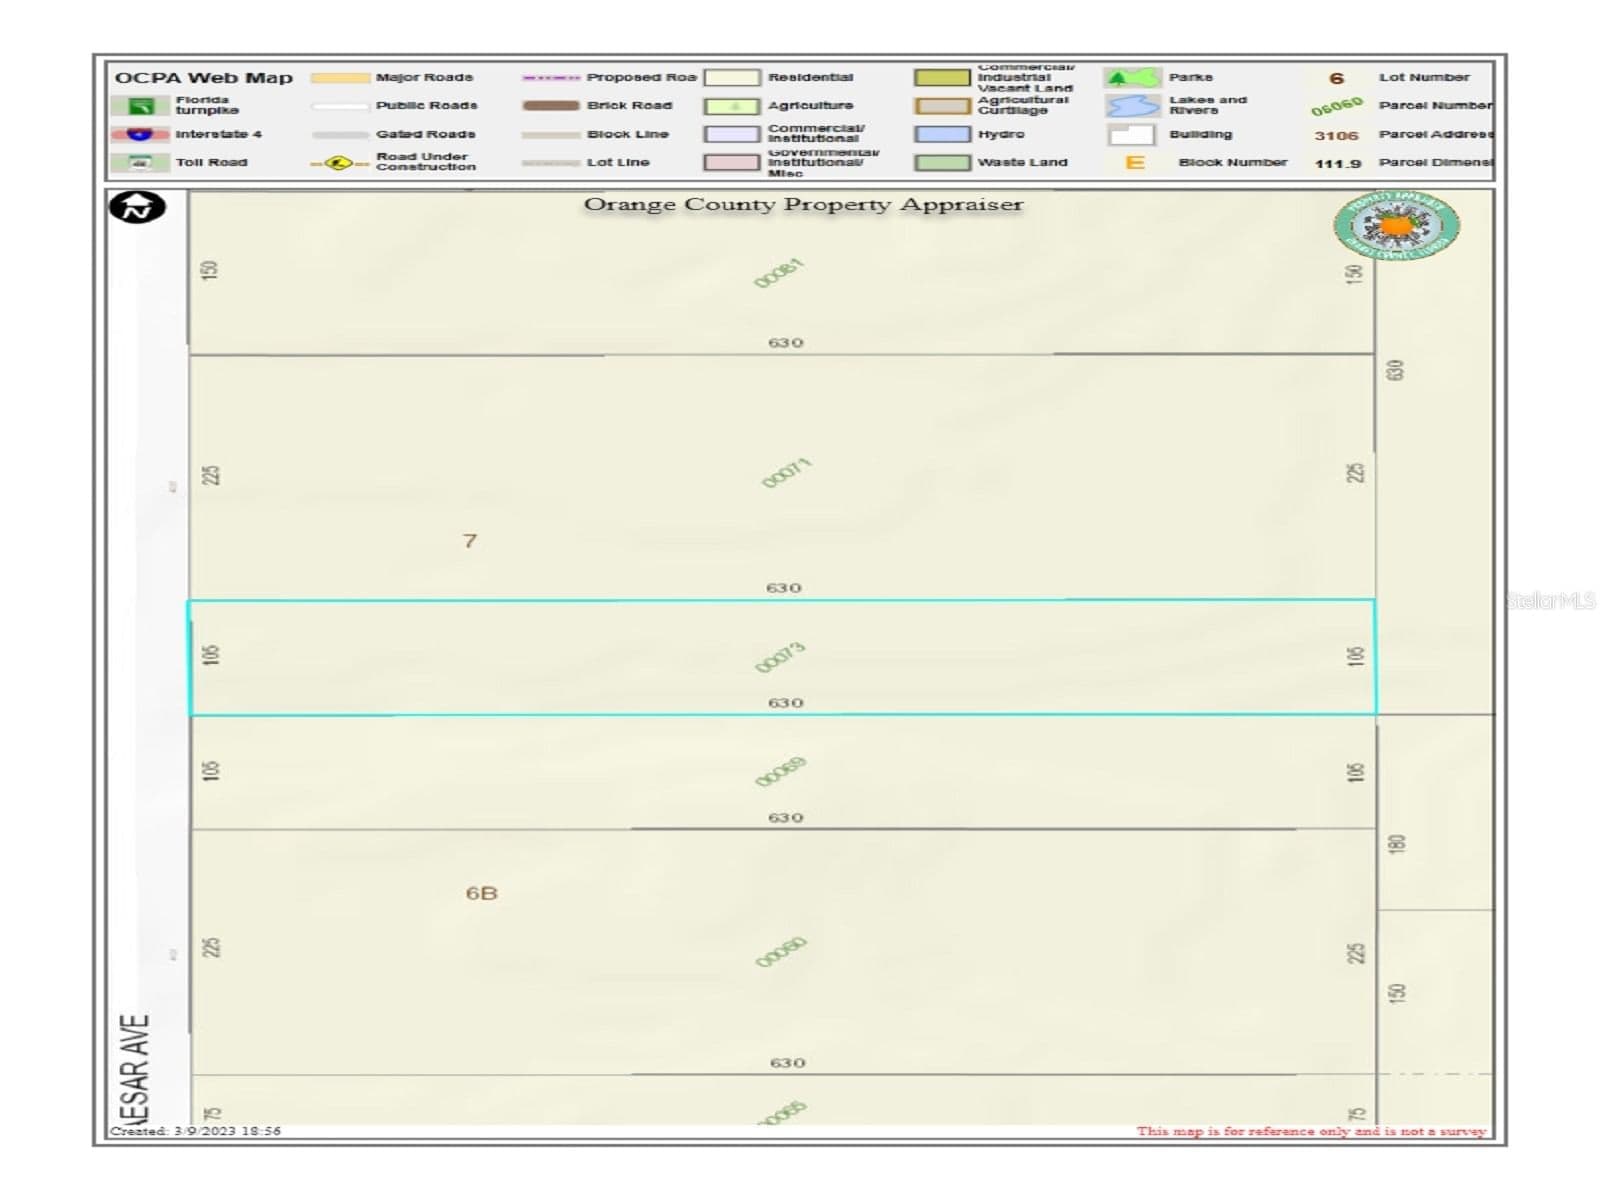Click the Brick Road brown swatch
The image size is (1600, 1200).
551,105
